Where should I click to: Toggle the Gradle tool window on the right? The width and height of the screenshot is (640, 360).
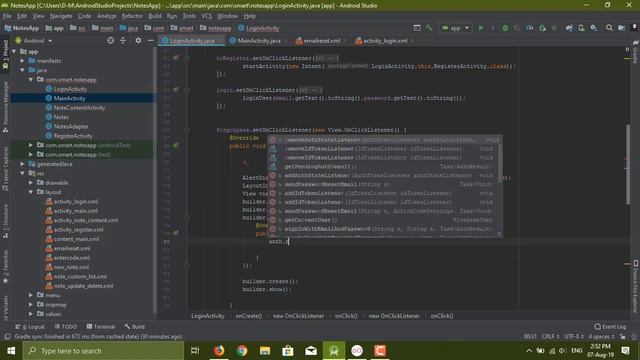pyautogui.click(x=636, y=52)
